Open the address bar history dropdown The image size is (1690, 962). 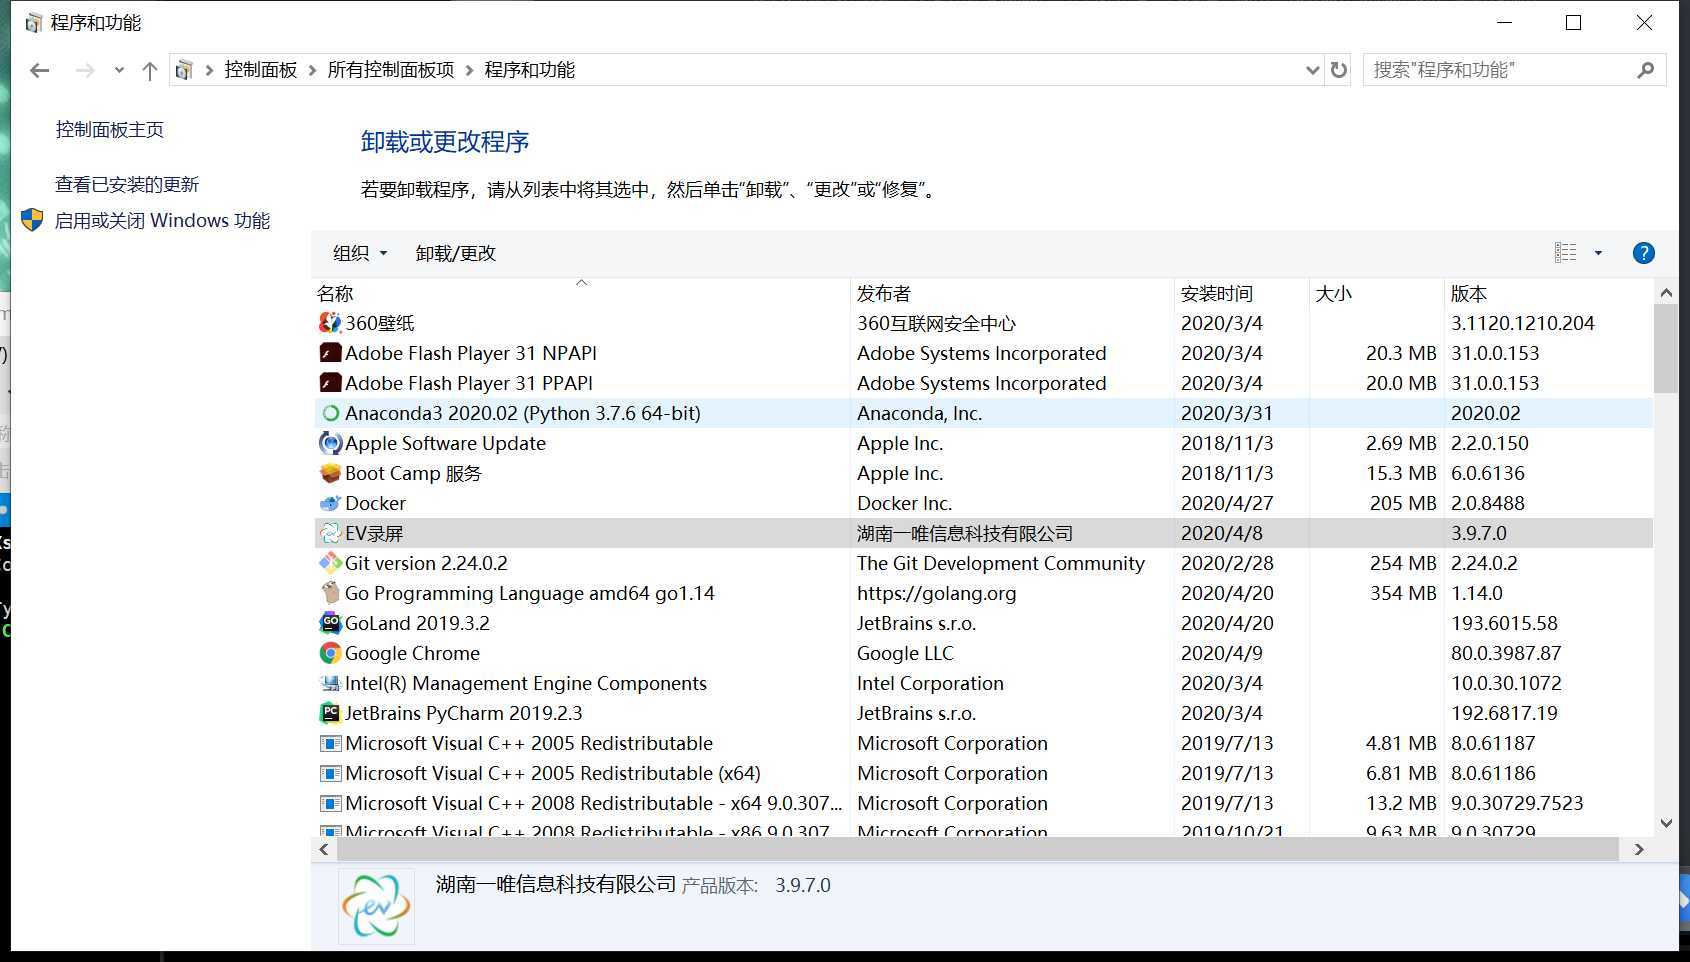point(1313,70)
